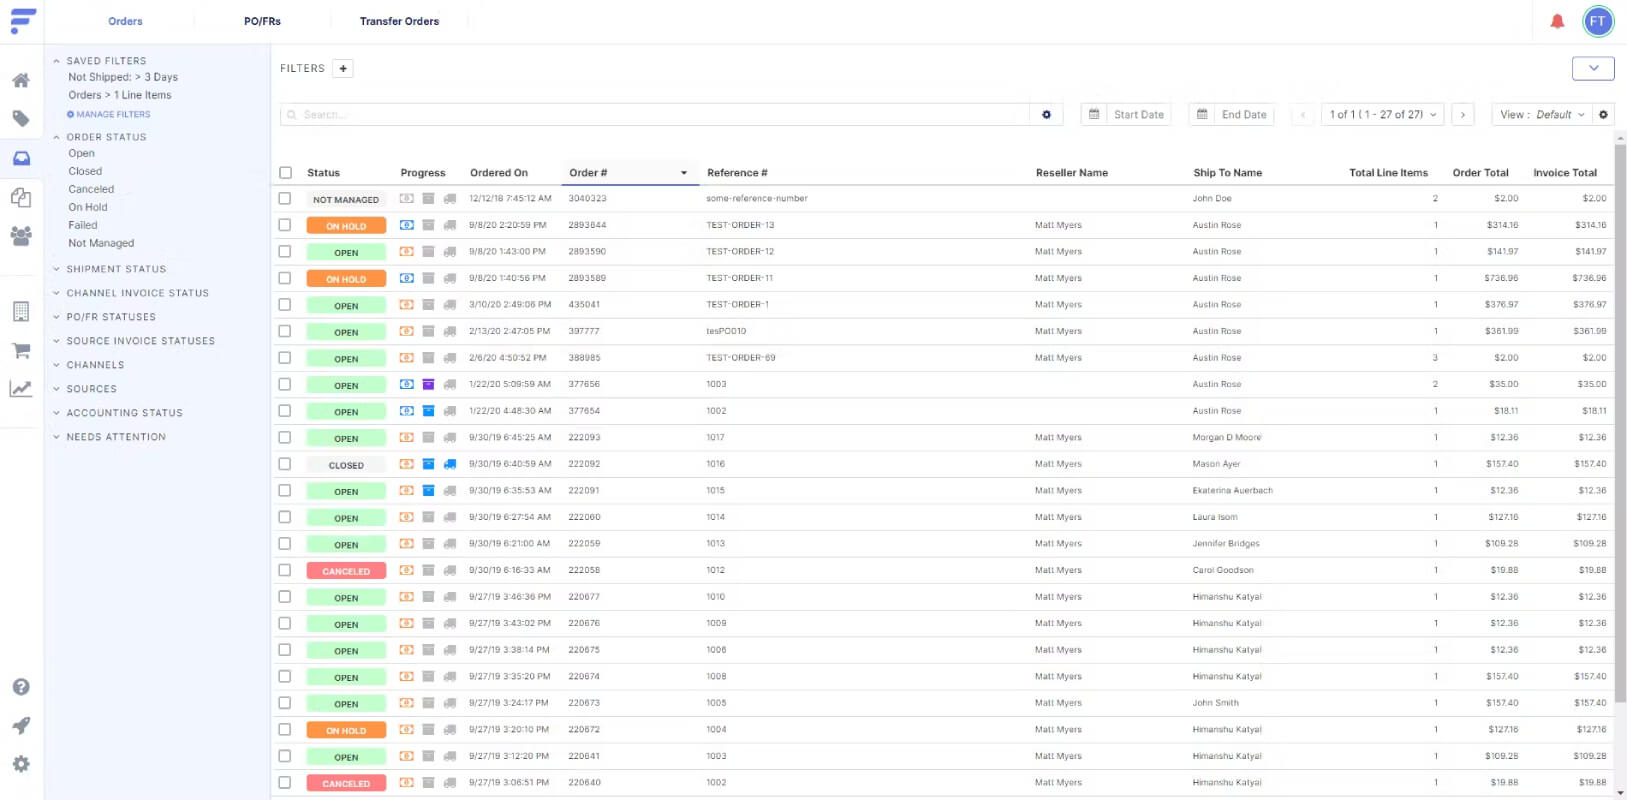Viewport: 1627px width, 800px height.
Task: Check the box for order 3040323
Action: tap(285, 199)
